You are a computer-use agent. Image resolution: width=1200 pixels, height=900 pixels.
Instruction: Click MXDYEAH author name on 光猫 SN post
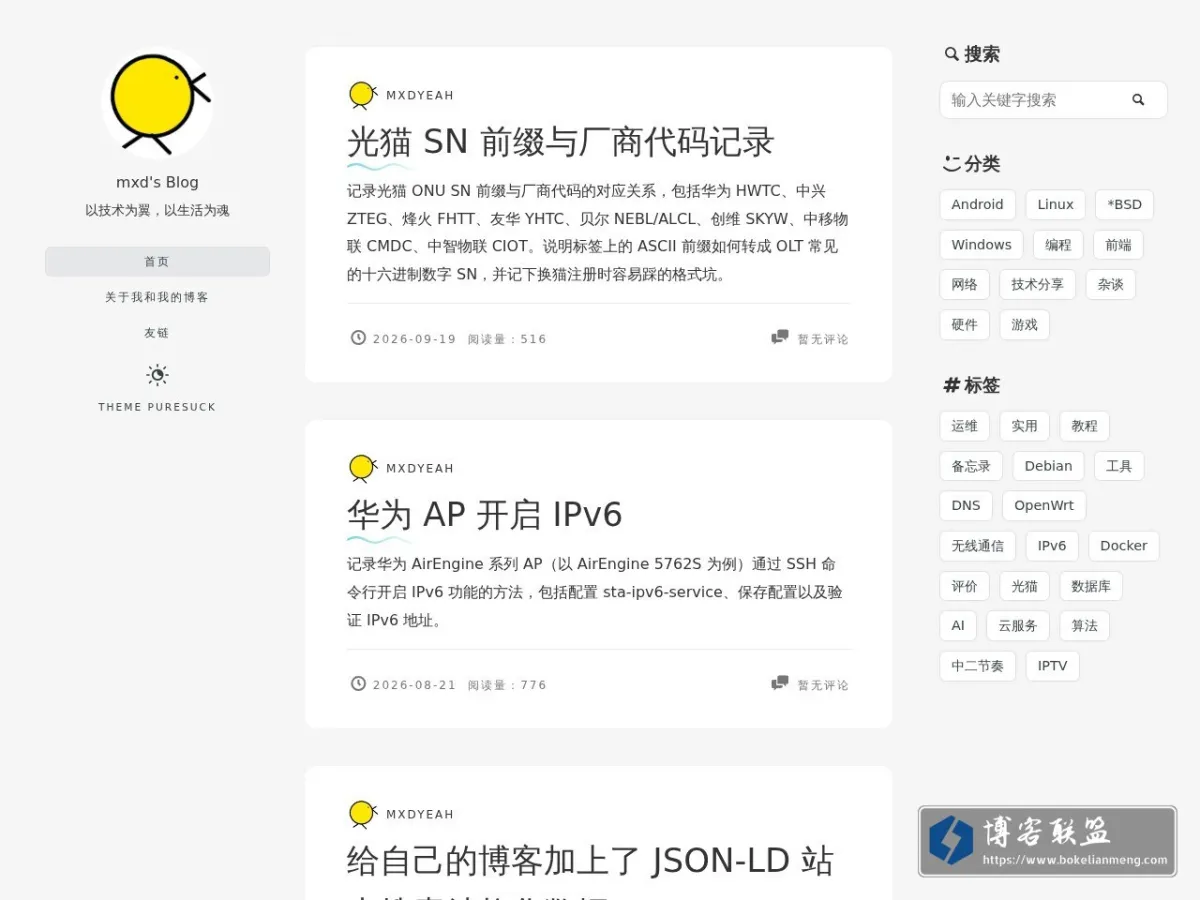[x=420, y=96]
